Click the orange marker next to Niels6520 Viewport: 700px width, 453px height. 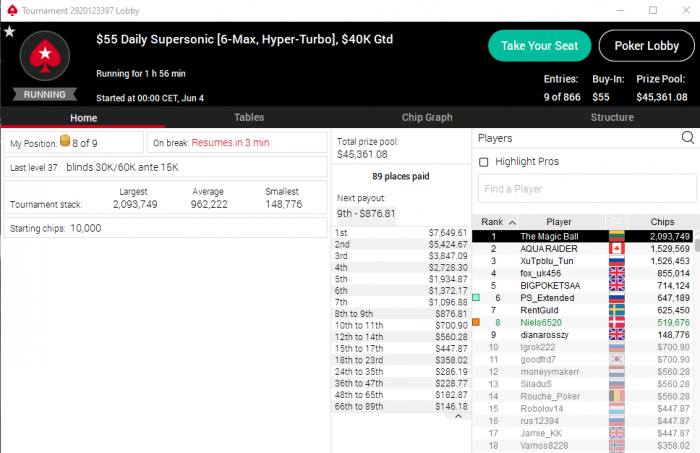pos(476,322)
